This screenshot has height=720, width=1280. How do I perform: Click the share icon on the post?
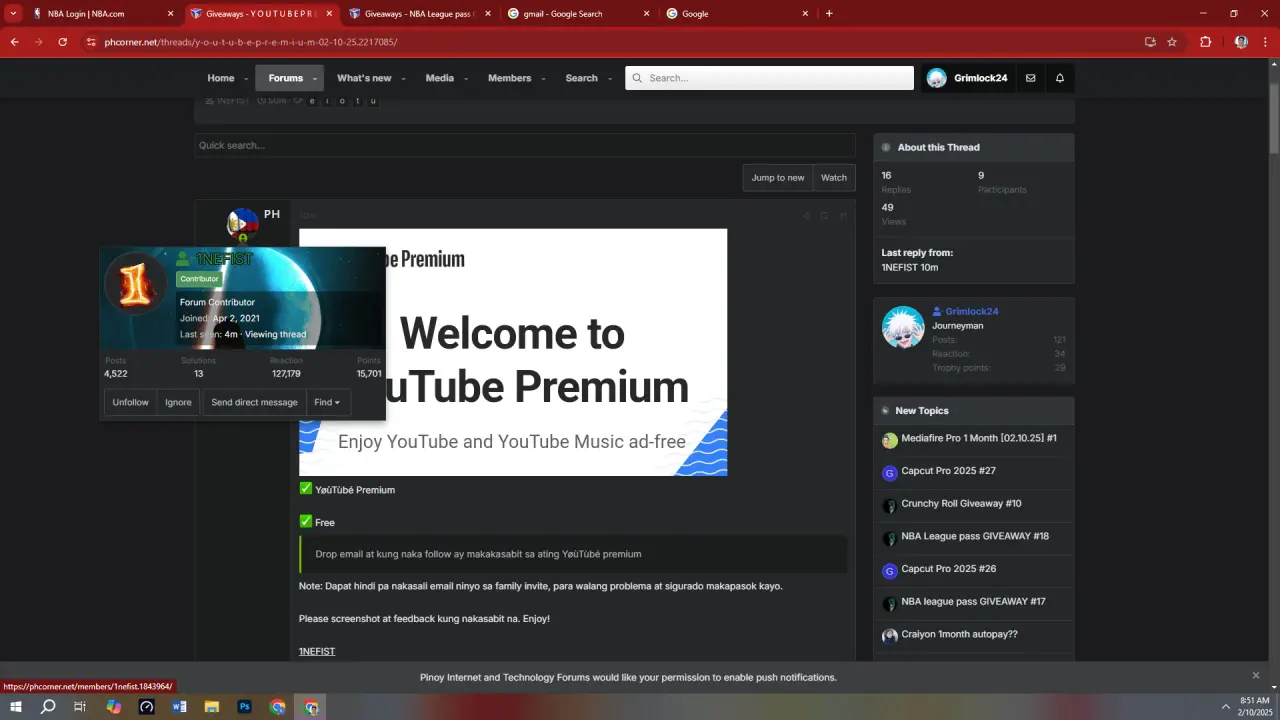pos(806,215)
